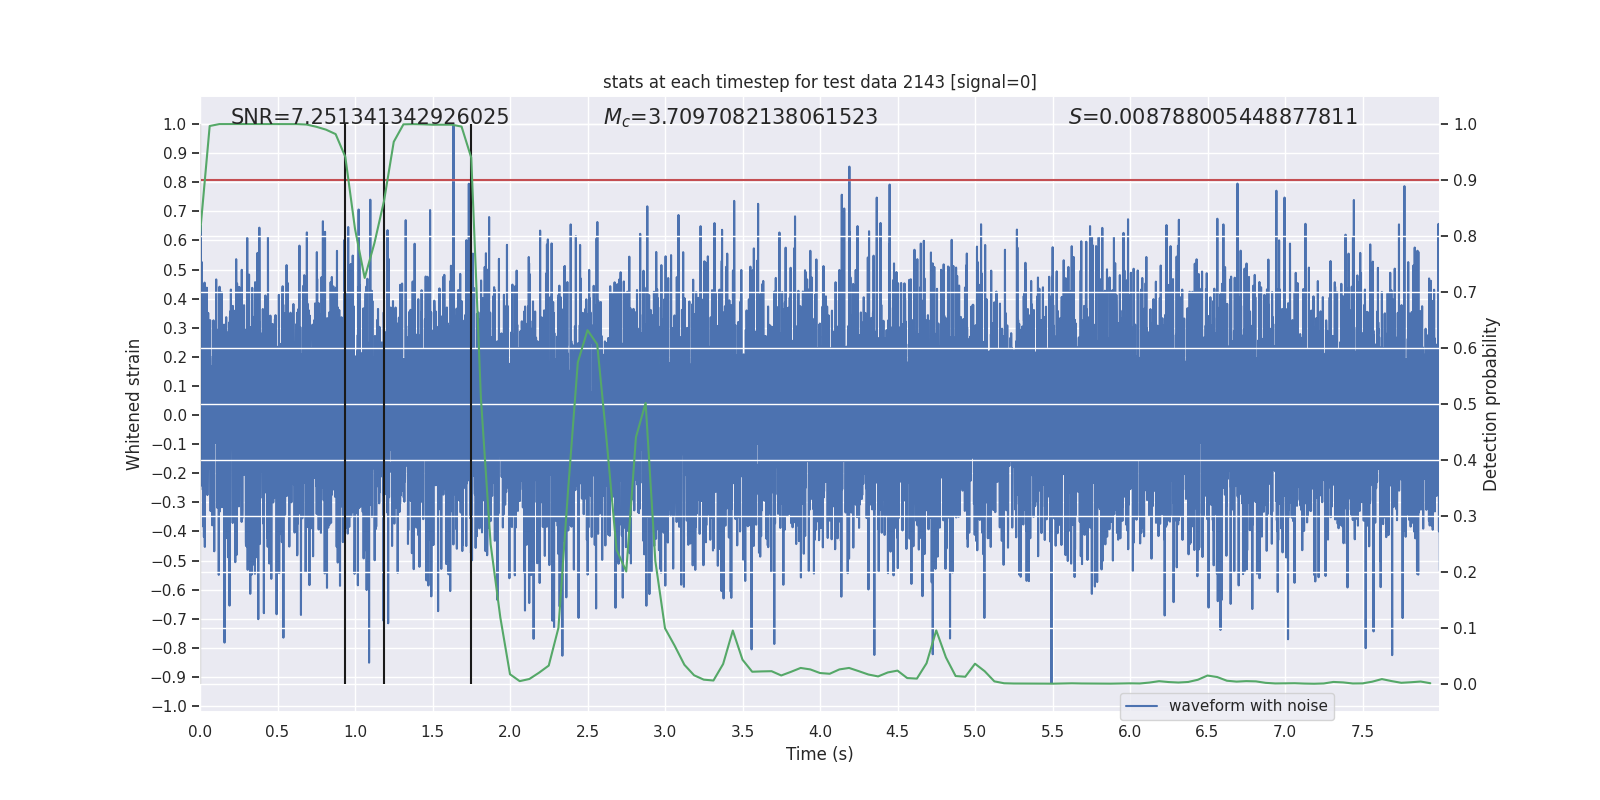
Task: Click the 0.0 tick on Whitened strain axis
Action: pos(175,415)
